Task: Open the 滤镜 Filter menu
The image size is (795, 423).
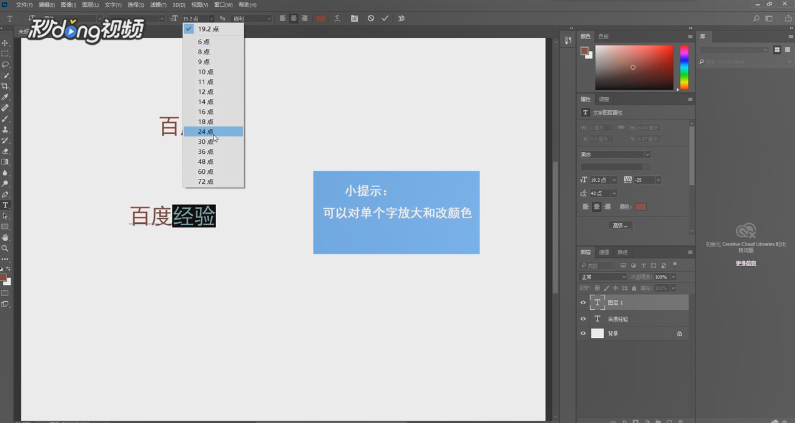Action: coord(158,5)
